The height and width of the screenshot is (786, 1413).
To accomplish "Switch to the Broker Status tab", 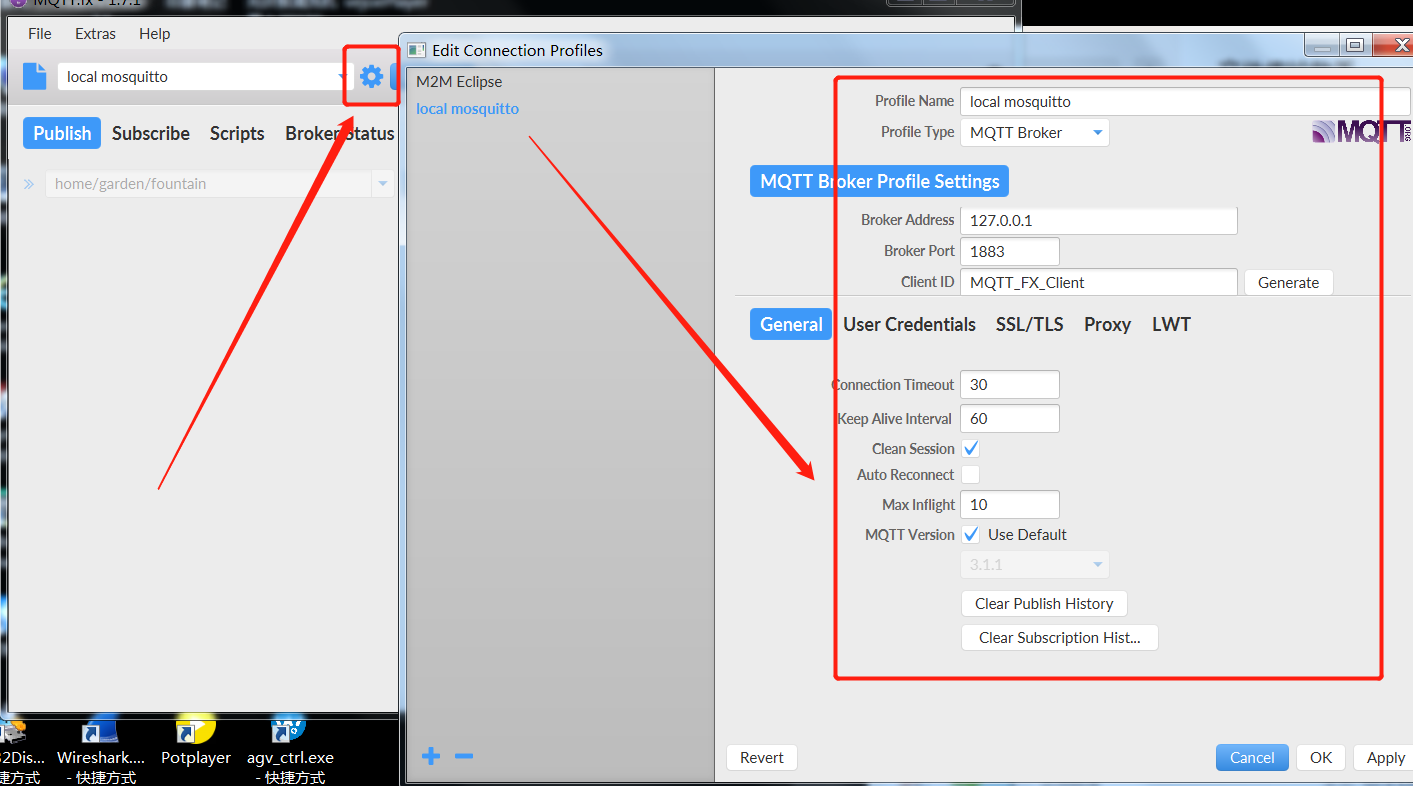I will (x=340, y=133).
